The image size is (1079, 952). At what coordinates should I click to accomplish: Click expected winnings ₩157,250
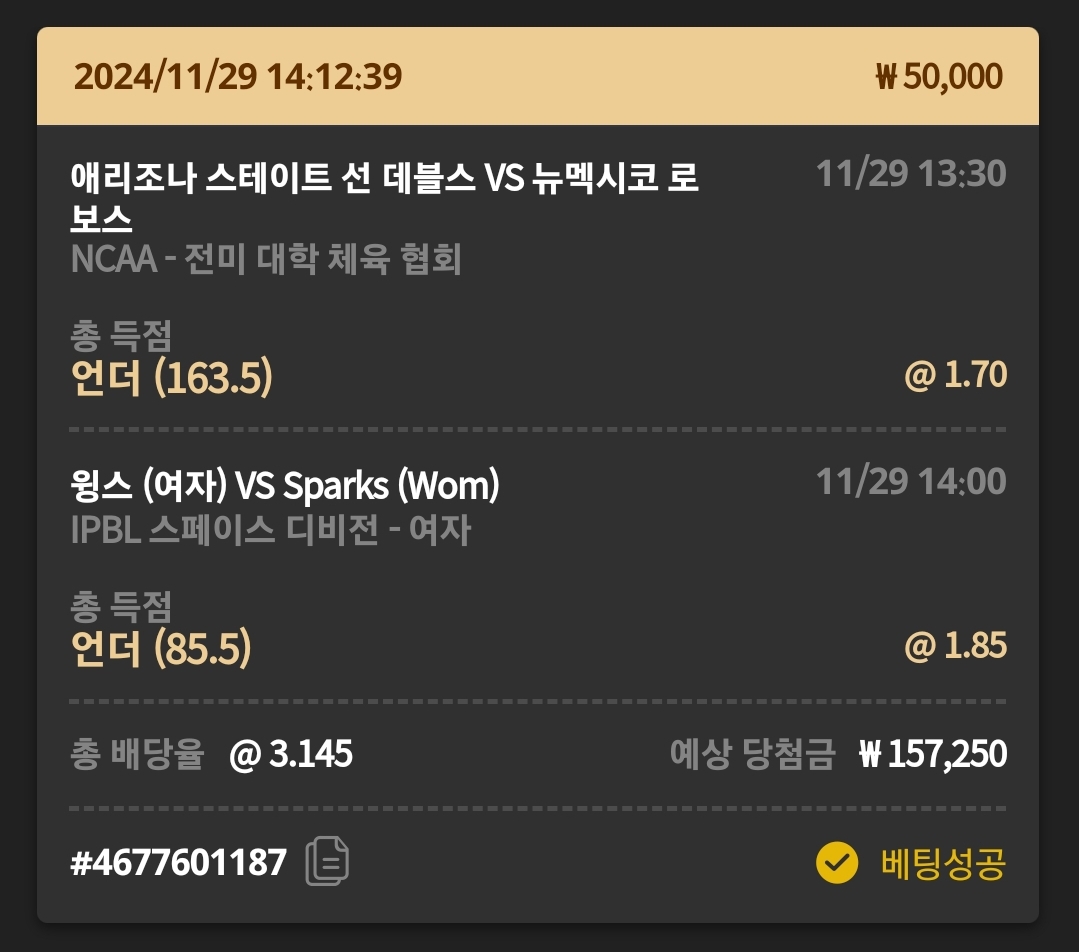pos(932,754)
